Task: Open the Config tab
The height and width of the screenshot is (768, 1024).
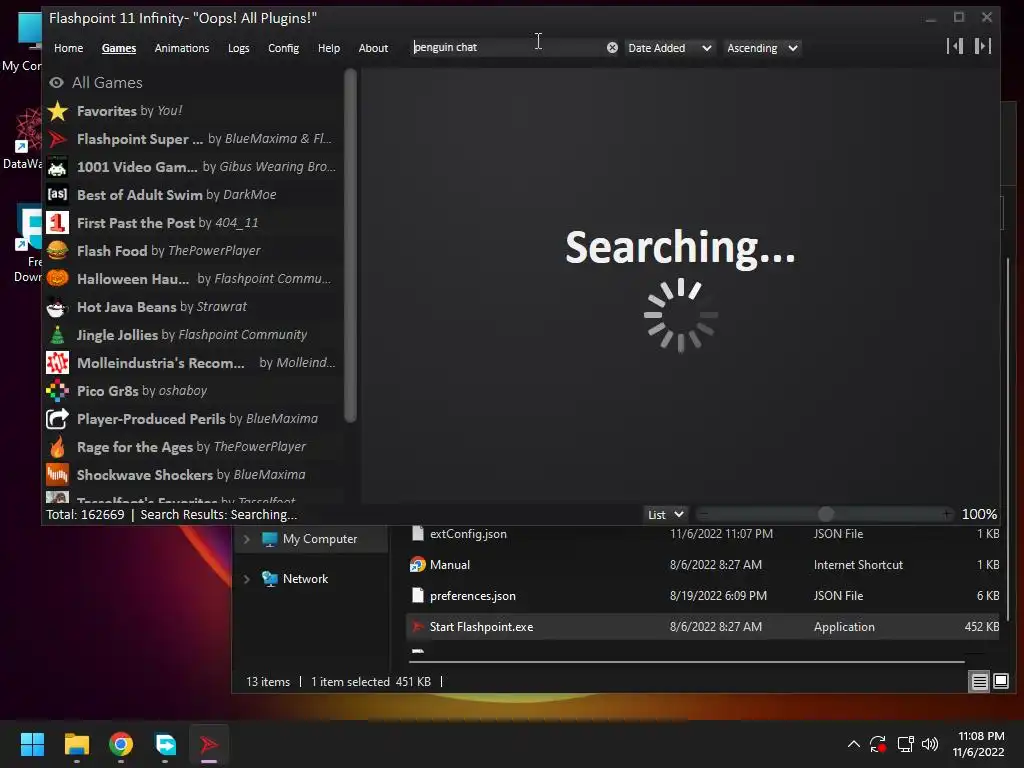Action: [283, 48]
